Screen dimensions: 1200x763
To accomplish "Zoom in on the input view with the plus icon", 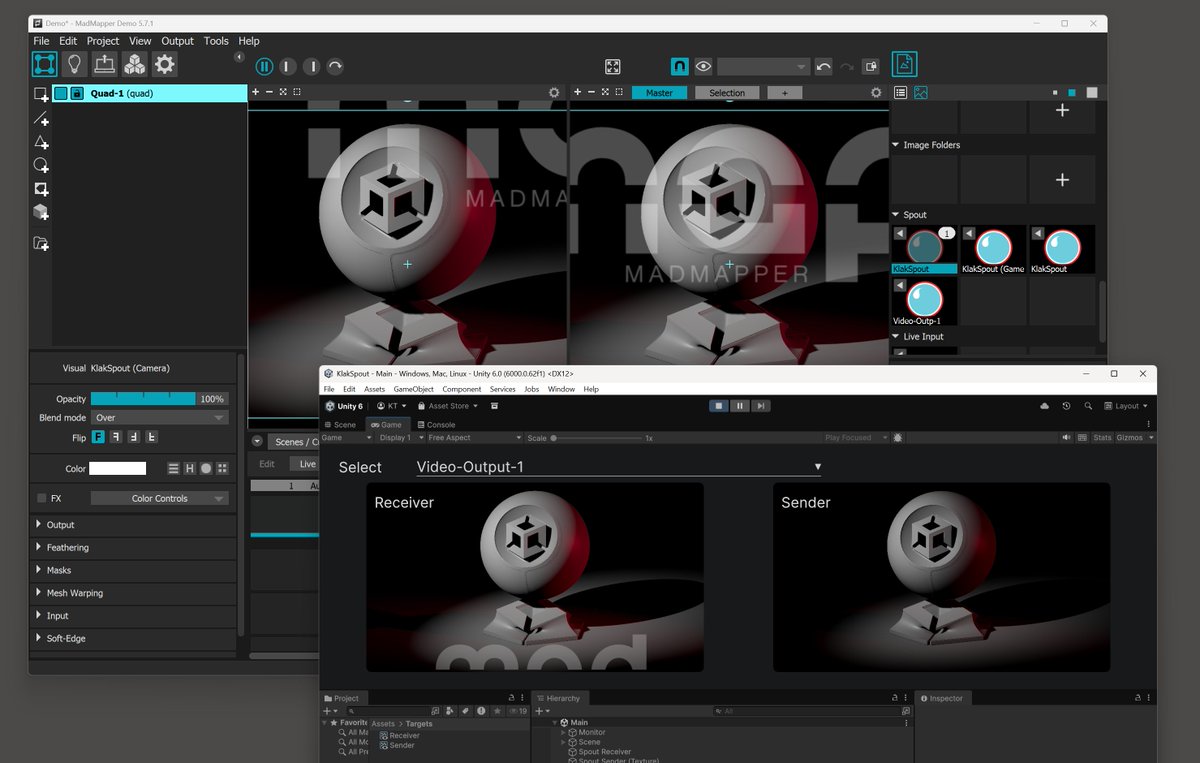I will (x=256, y=93).
